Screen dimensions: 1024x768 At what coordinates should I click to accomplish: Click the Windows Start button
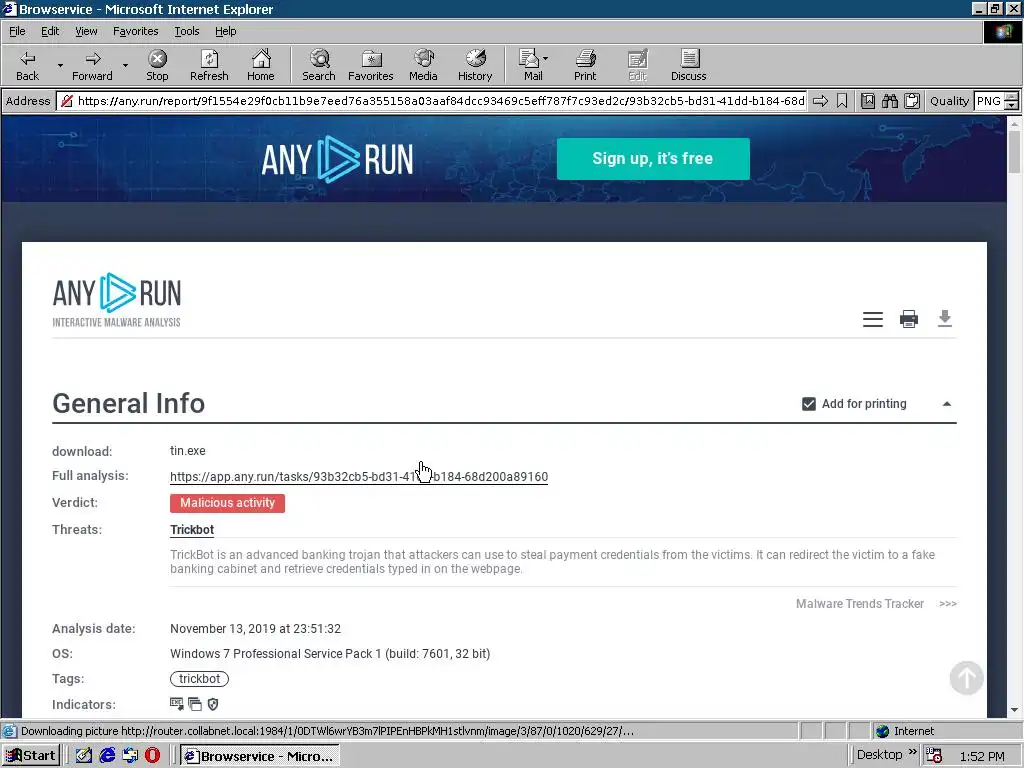click(31, 756)
